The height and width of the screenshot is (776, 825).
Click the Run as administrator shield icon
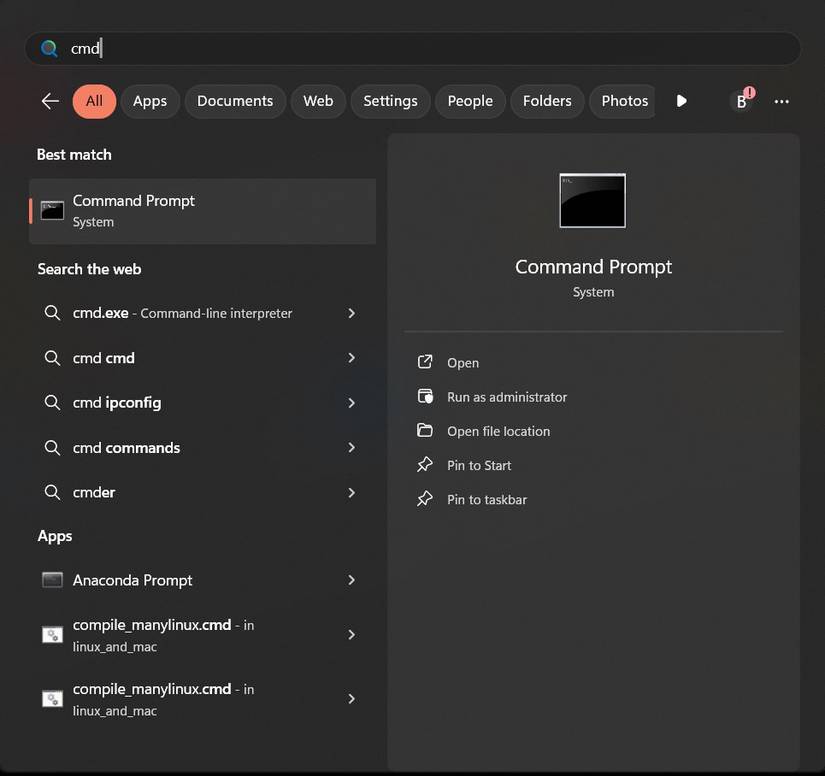pyautogui.click(x=425, y=396)
